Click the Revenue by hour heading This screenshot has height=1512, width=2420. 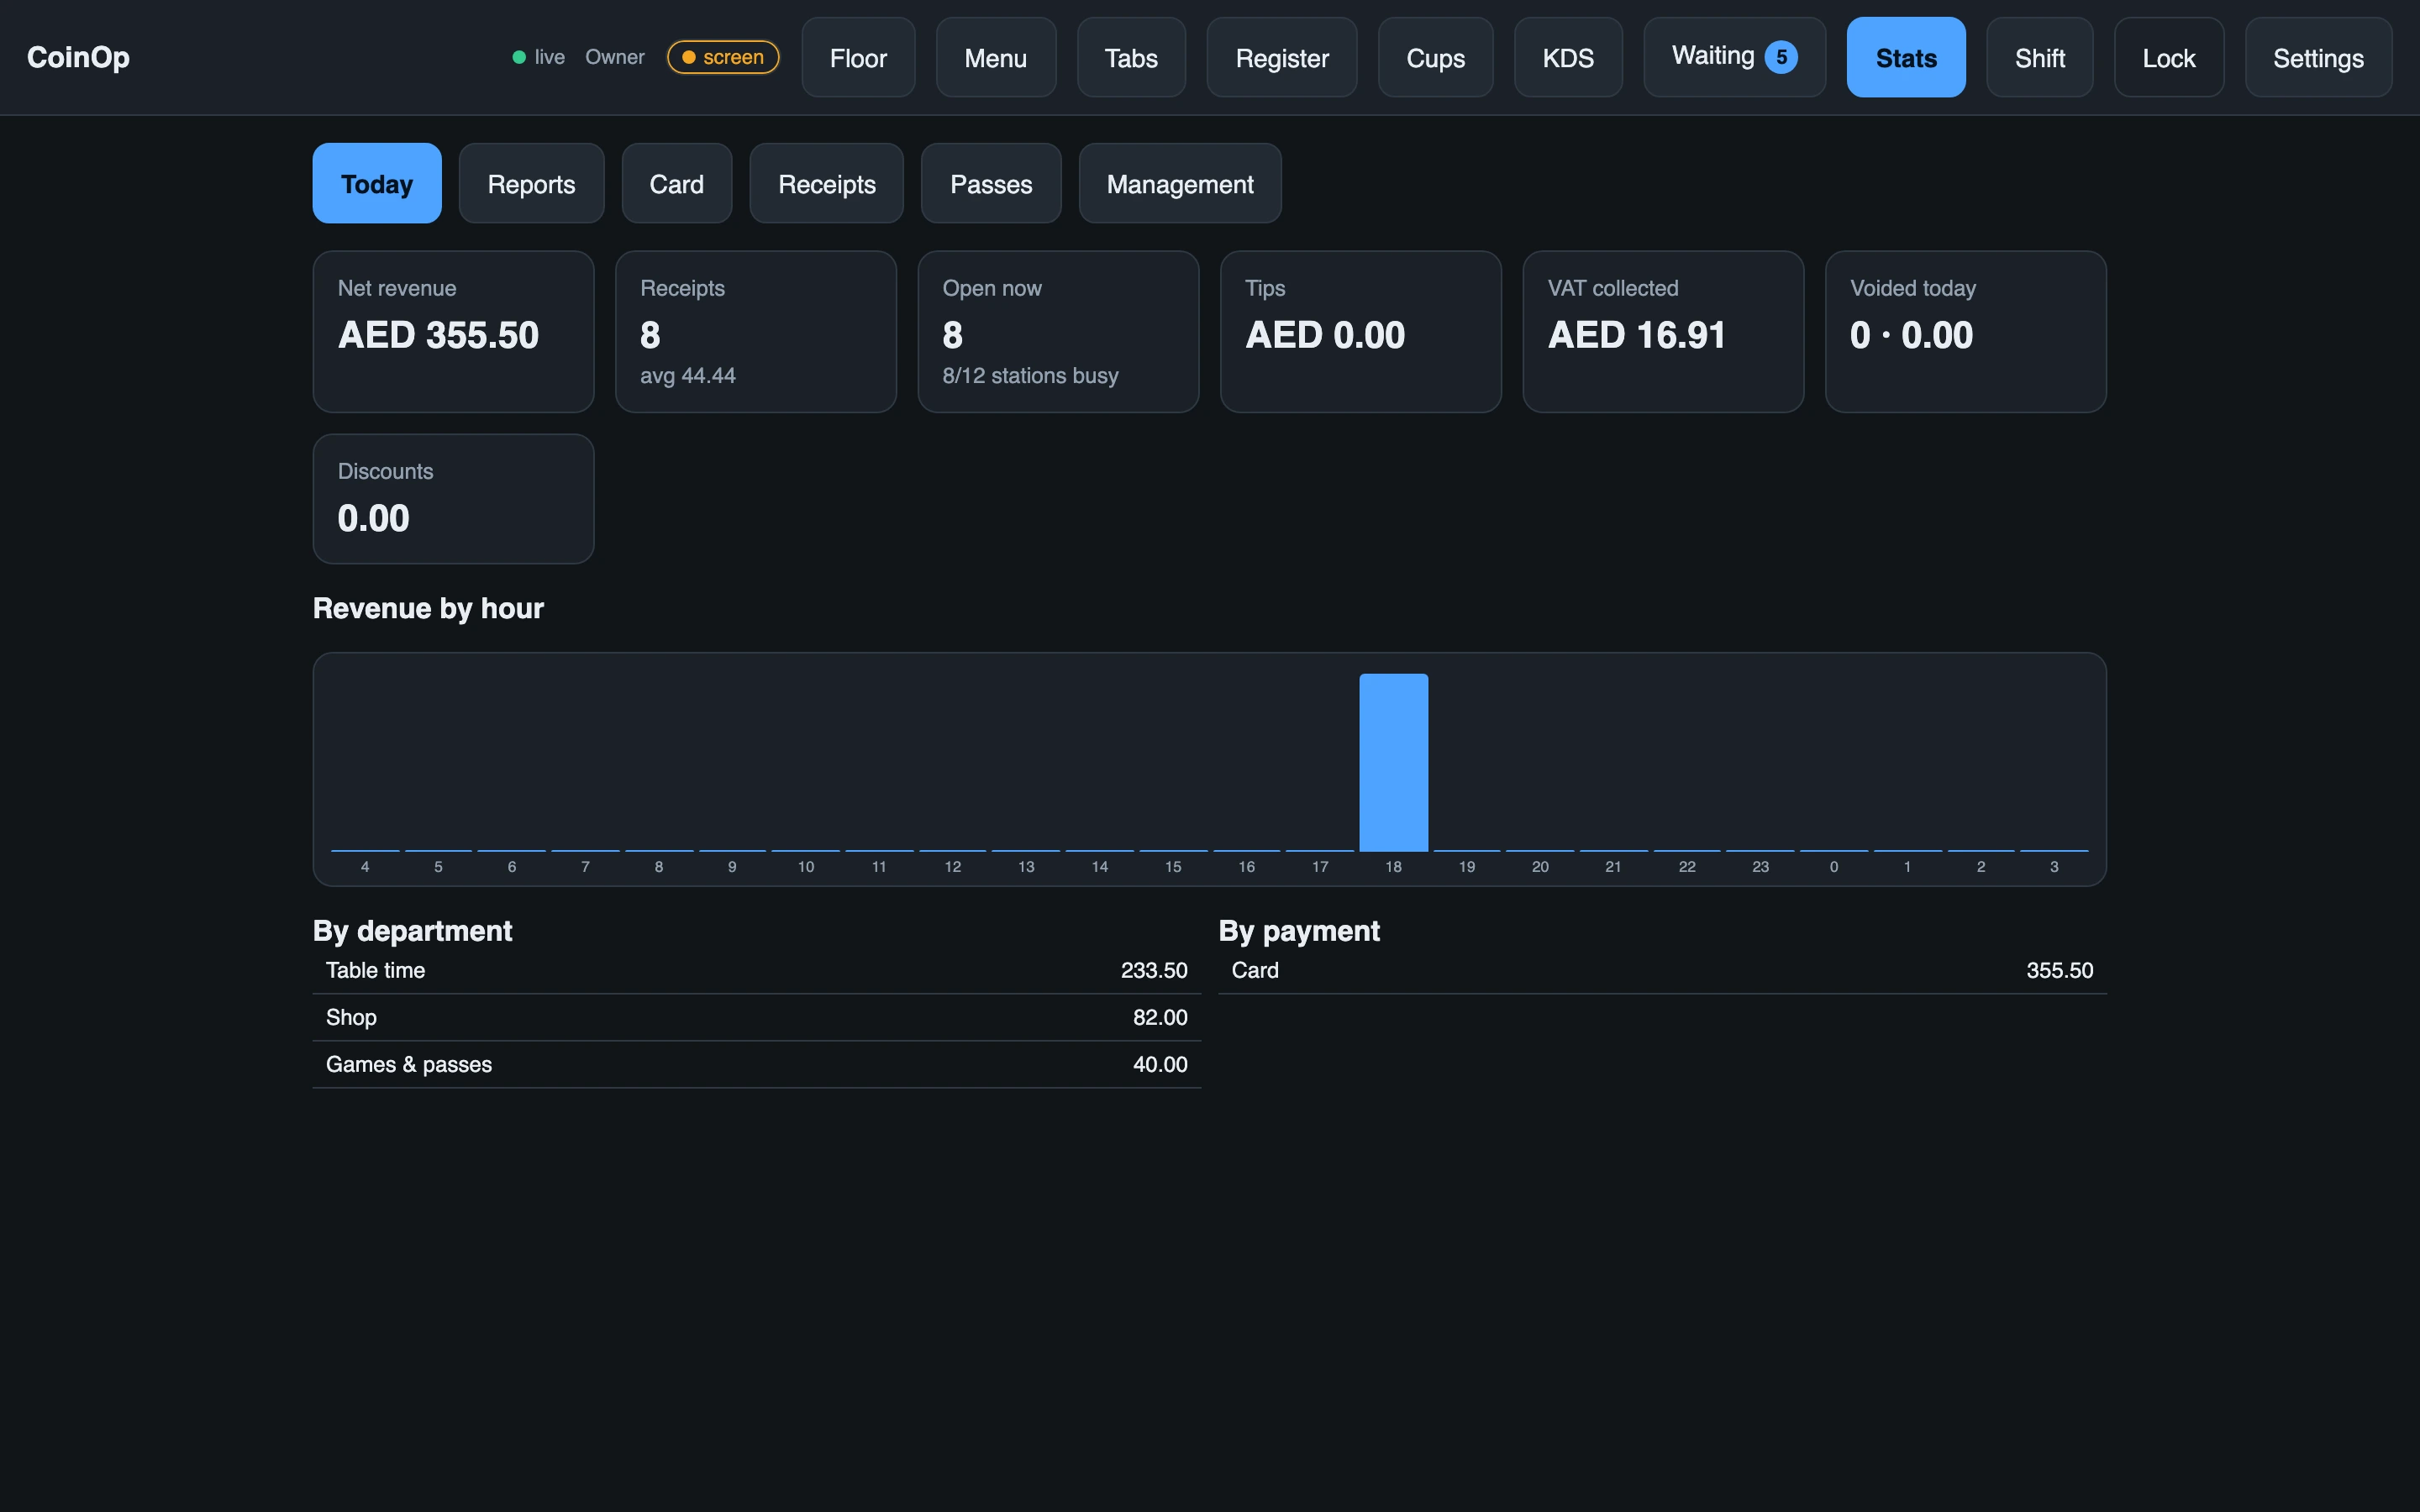click(428, 608)
